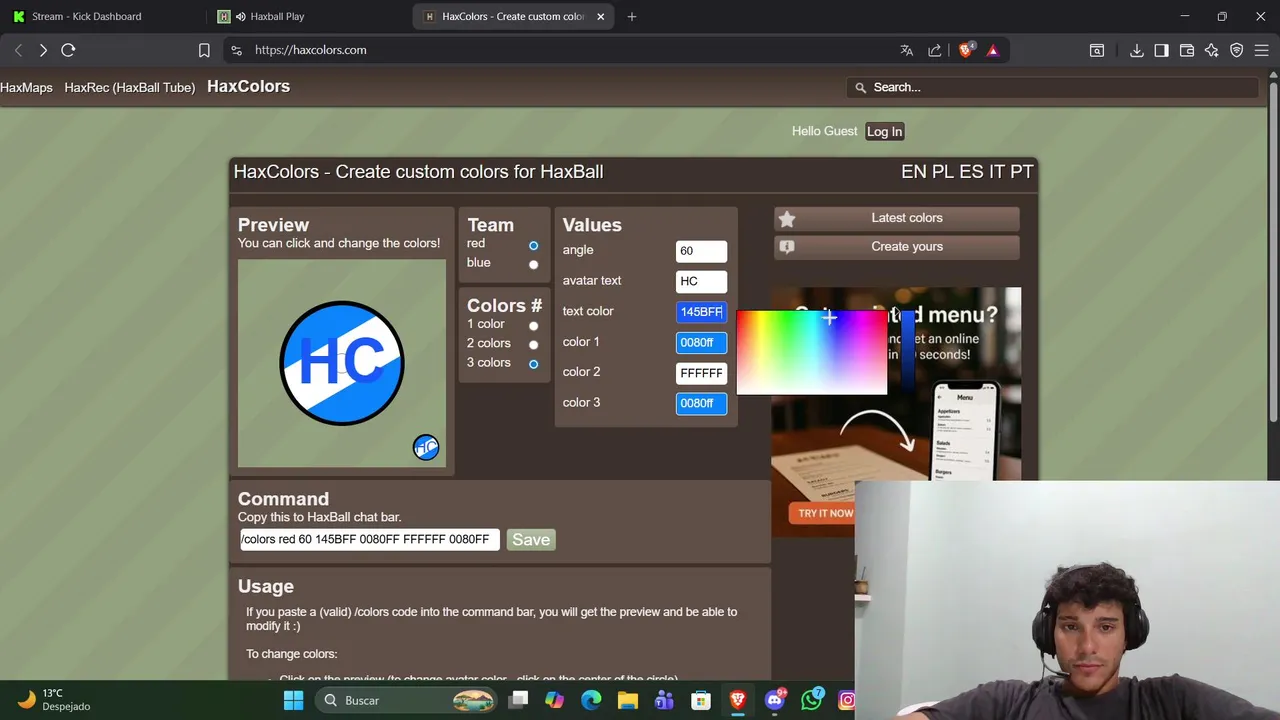This screenshot has width=1280, height=720.
Task: Select the red team radio button
Action: point(533,245)
